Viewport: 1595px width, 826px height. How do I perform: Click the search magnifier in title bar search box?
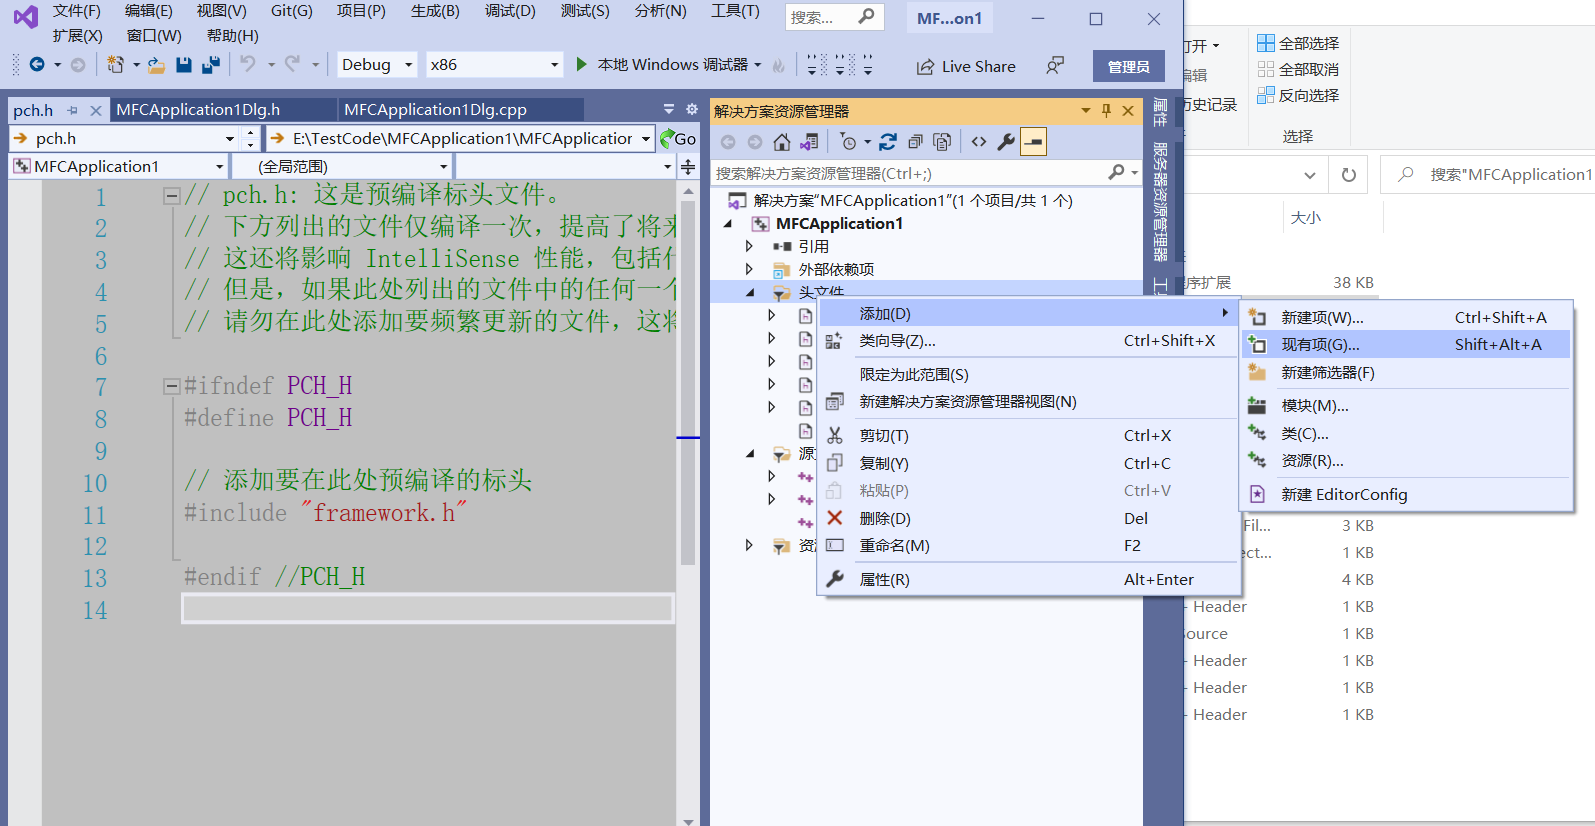point(867,16)
